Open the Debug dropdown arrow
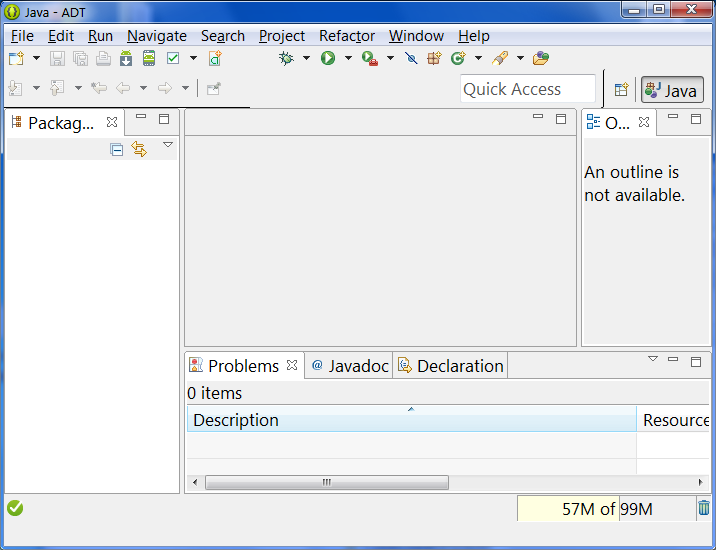The height and width of the screenshot is (550, 716). pyautogui.click(x=306, y=58)
